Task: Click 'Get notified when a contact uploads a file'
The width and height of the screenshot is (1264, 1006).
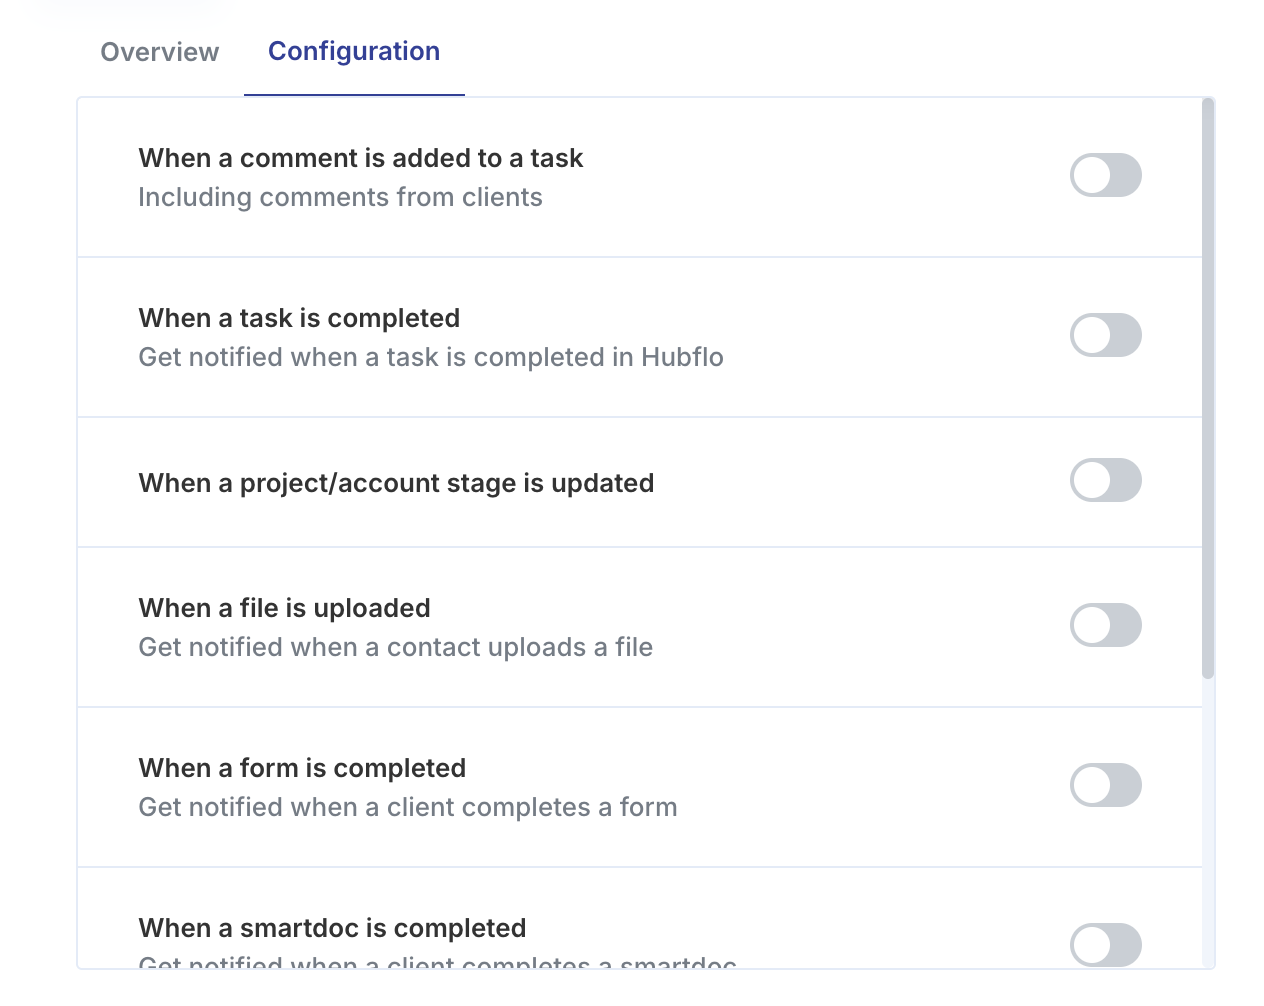Action: pos(396,647)
